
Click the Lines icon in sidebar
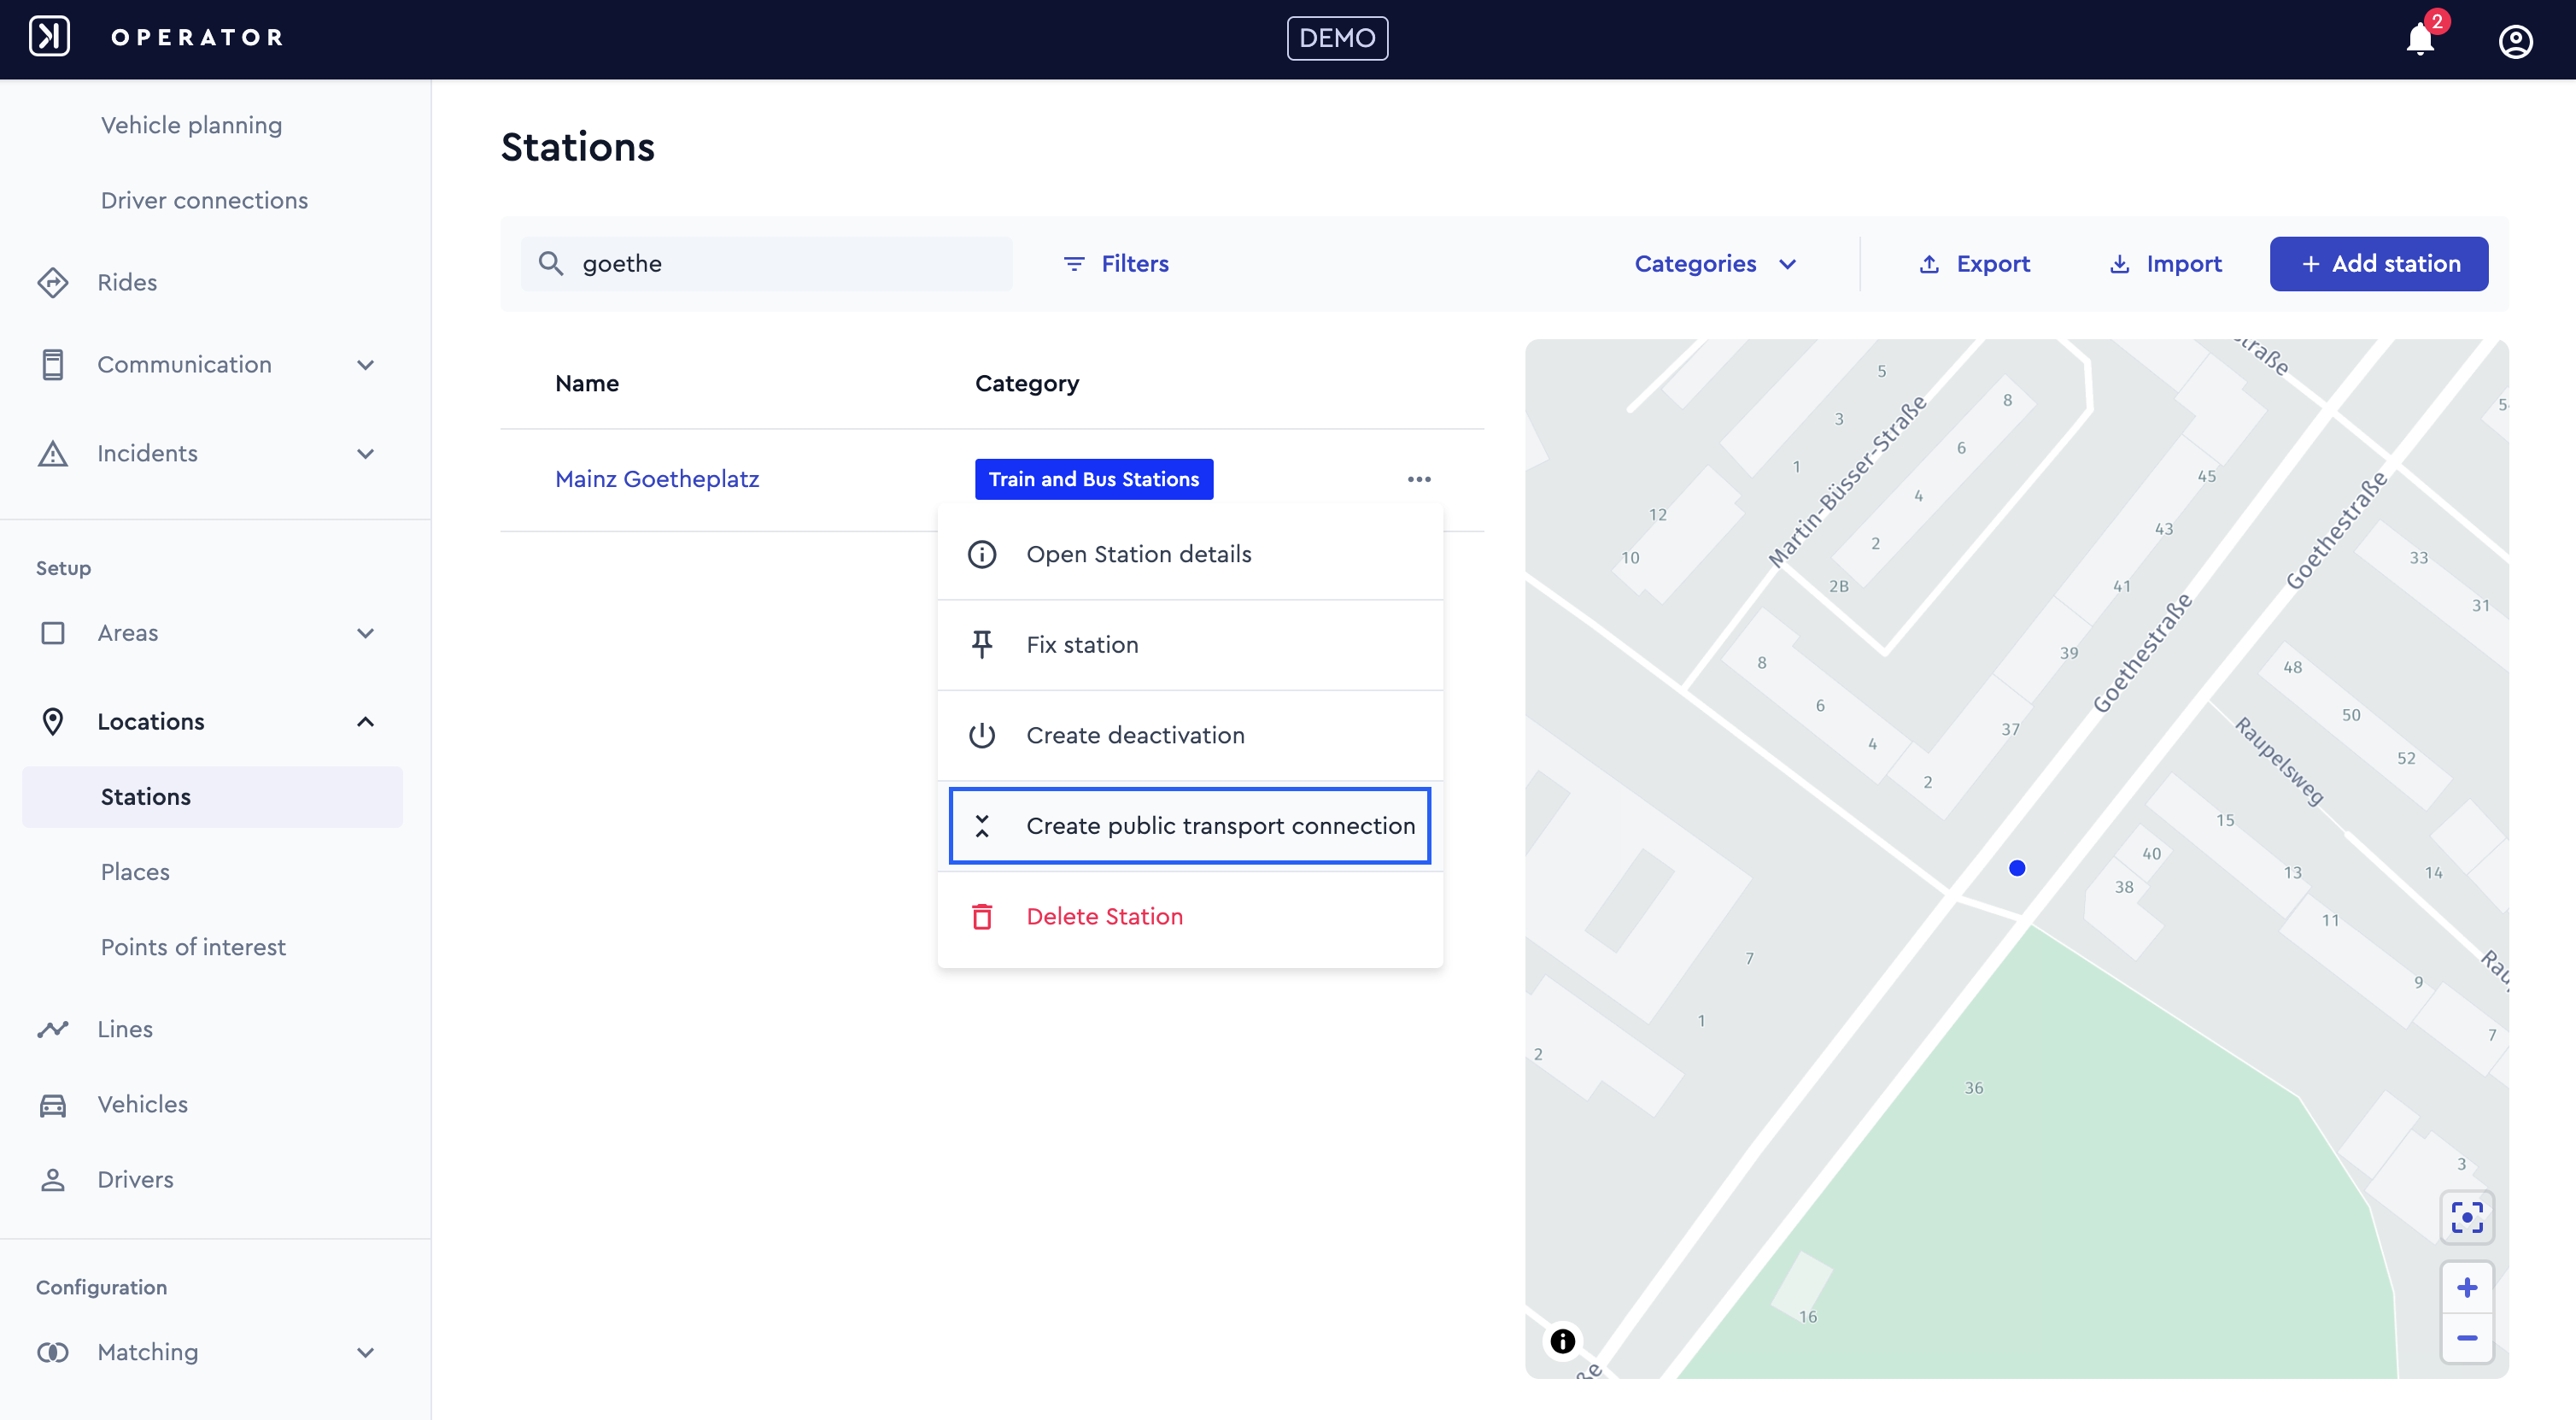52,1029
